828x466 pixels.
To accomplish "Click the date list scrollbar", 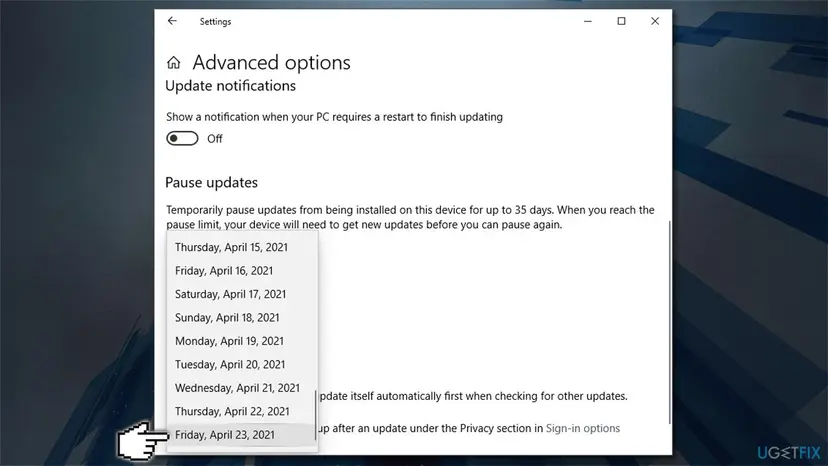I will (315, 415).
